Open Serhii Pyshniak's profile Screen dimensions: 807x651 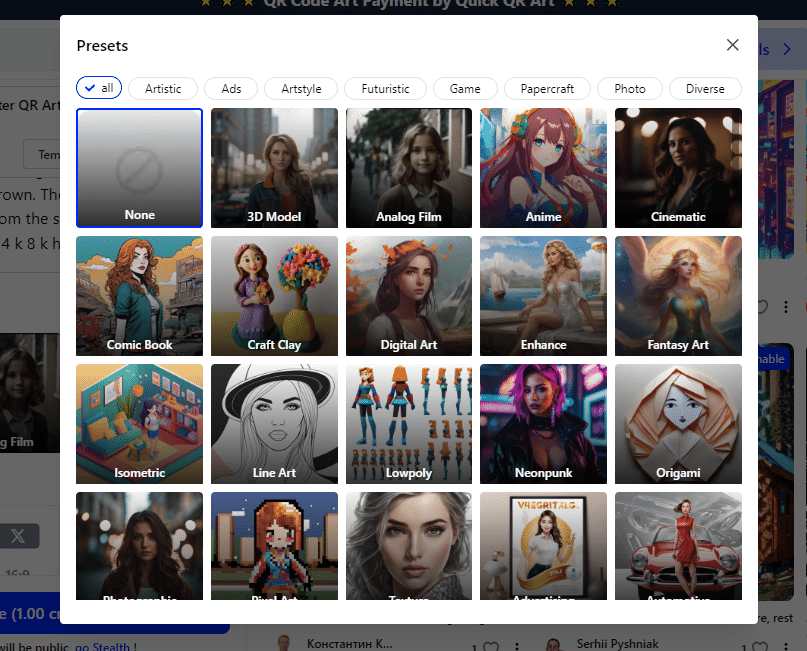click(x=617, y=644)
